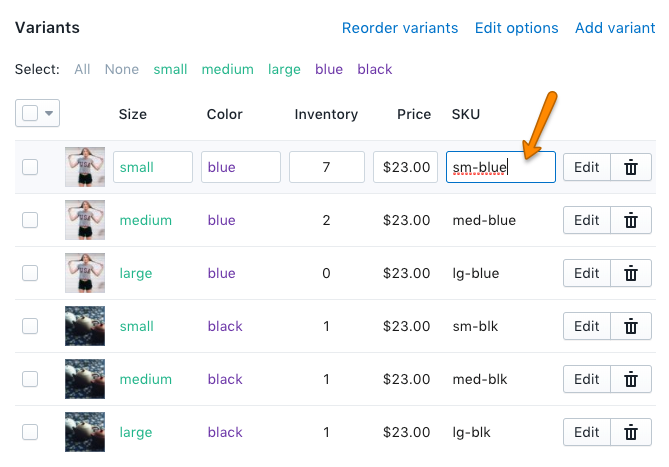Screen dimensions: 669x467
Task: Open Edit options link
Action: click(516, 28)
